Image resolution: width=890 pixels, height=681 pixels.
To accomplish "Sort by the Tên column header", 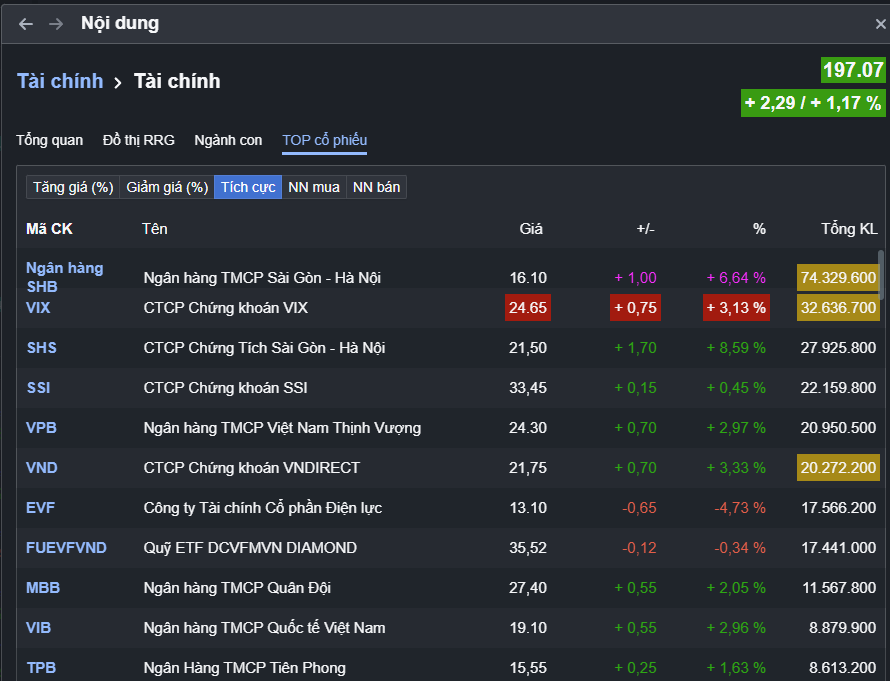I will [x=154, y=229].
